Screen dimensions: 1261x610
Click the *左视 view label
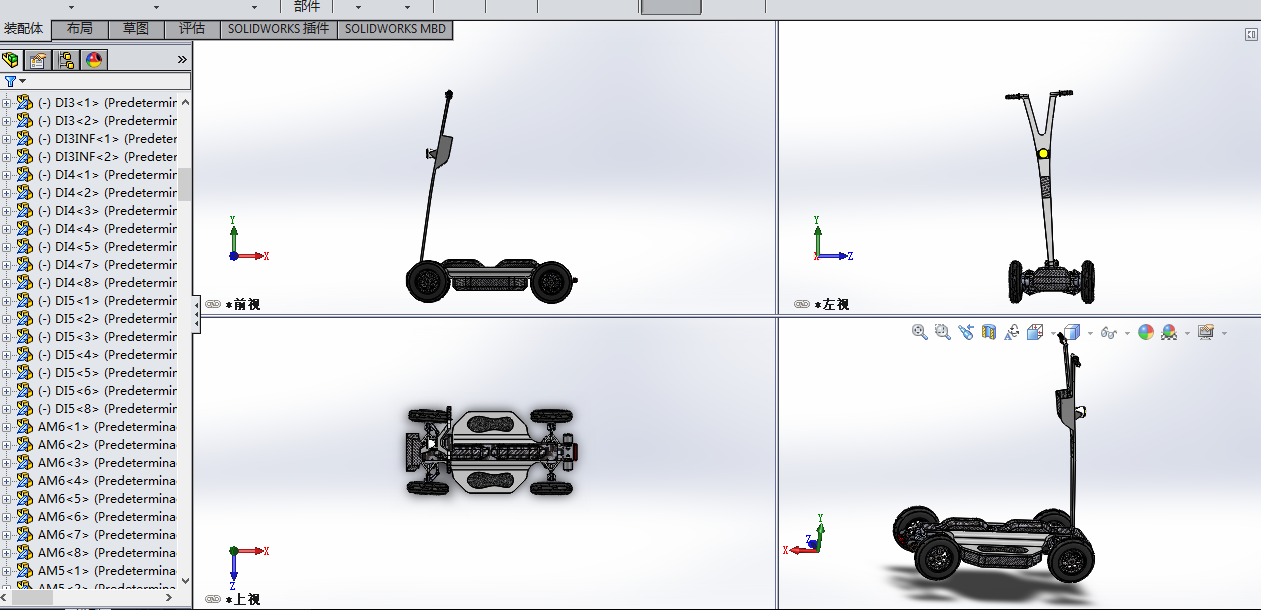[831, 304]
